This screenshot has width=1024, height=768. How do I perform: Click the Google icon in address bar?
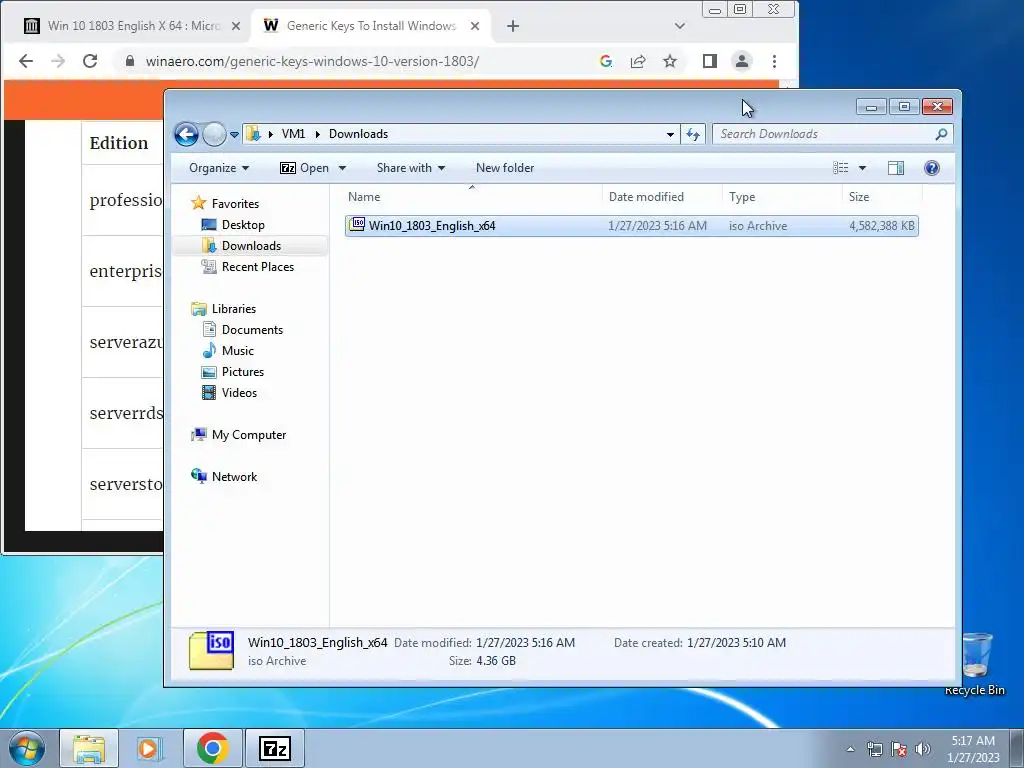point(605,61)
